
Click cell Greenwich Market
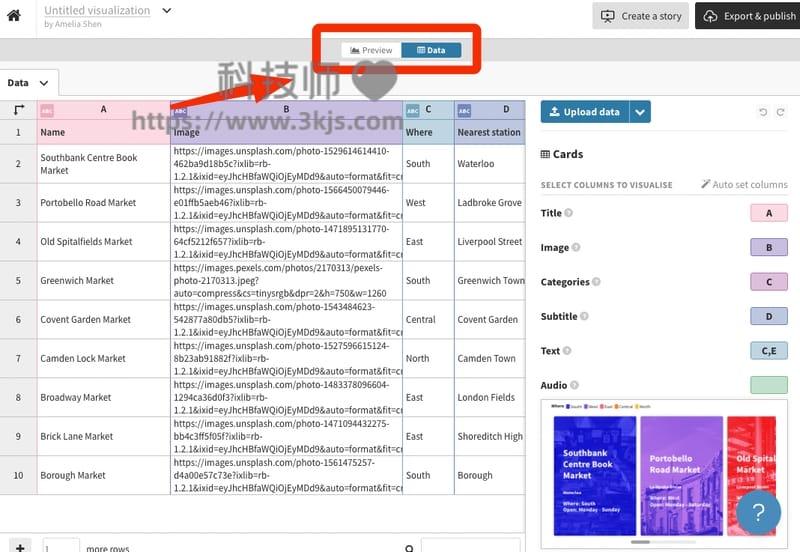104,281
